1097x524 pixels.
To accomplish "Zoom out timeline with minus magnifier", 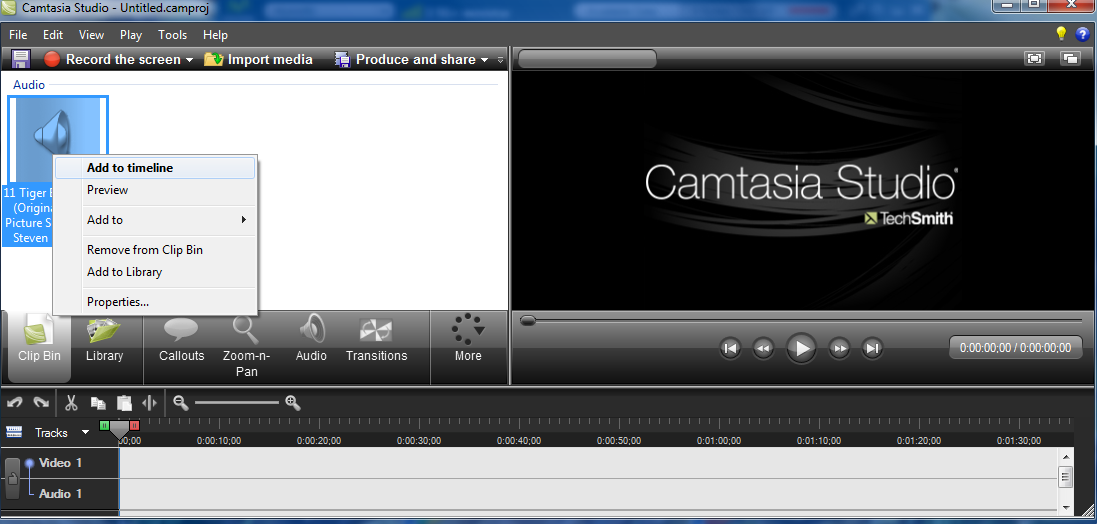I will pos(181,402).
